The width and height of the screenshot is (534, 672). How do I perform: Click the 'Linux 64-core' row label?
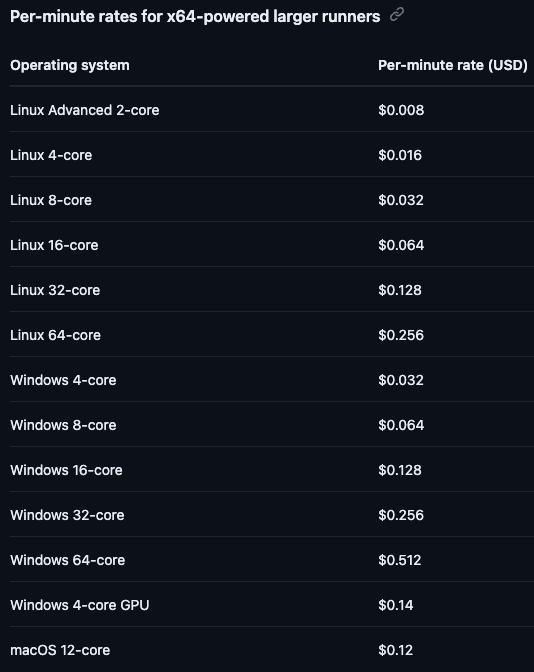tap(56, 335)
